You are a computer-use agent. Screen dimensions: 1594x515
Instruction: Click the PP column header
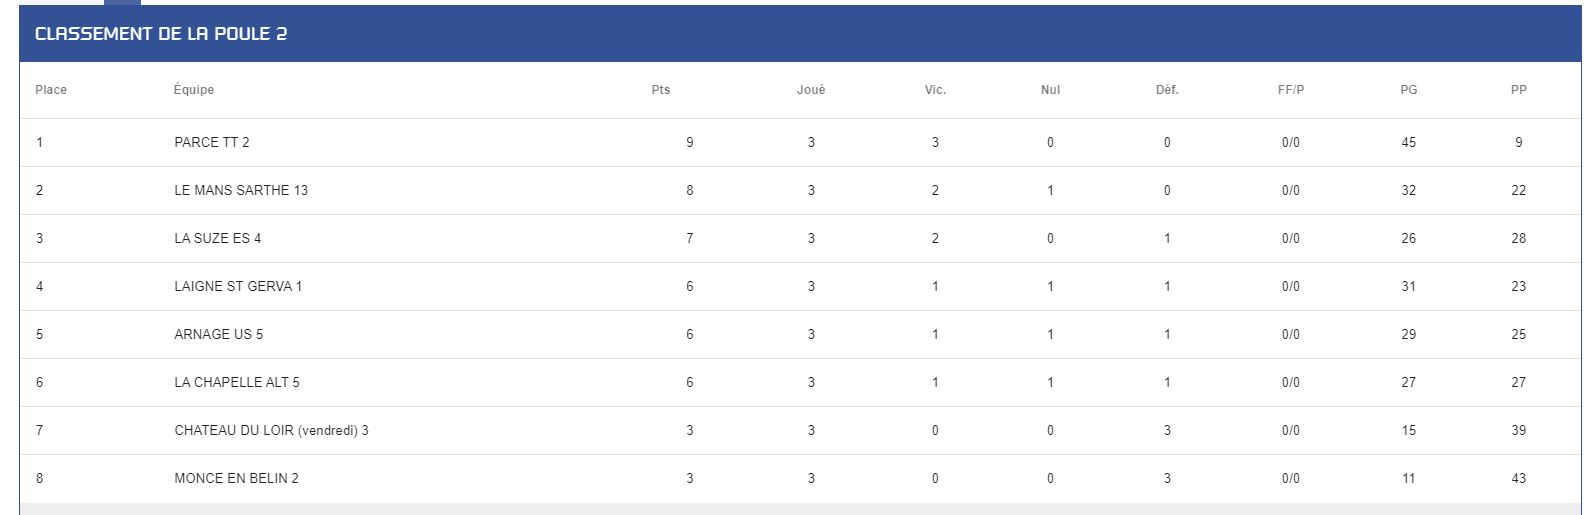pos(1519,90)
